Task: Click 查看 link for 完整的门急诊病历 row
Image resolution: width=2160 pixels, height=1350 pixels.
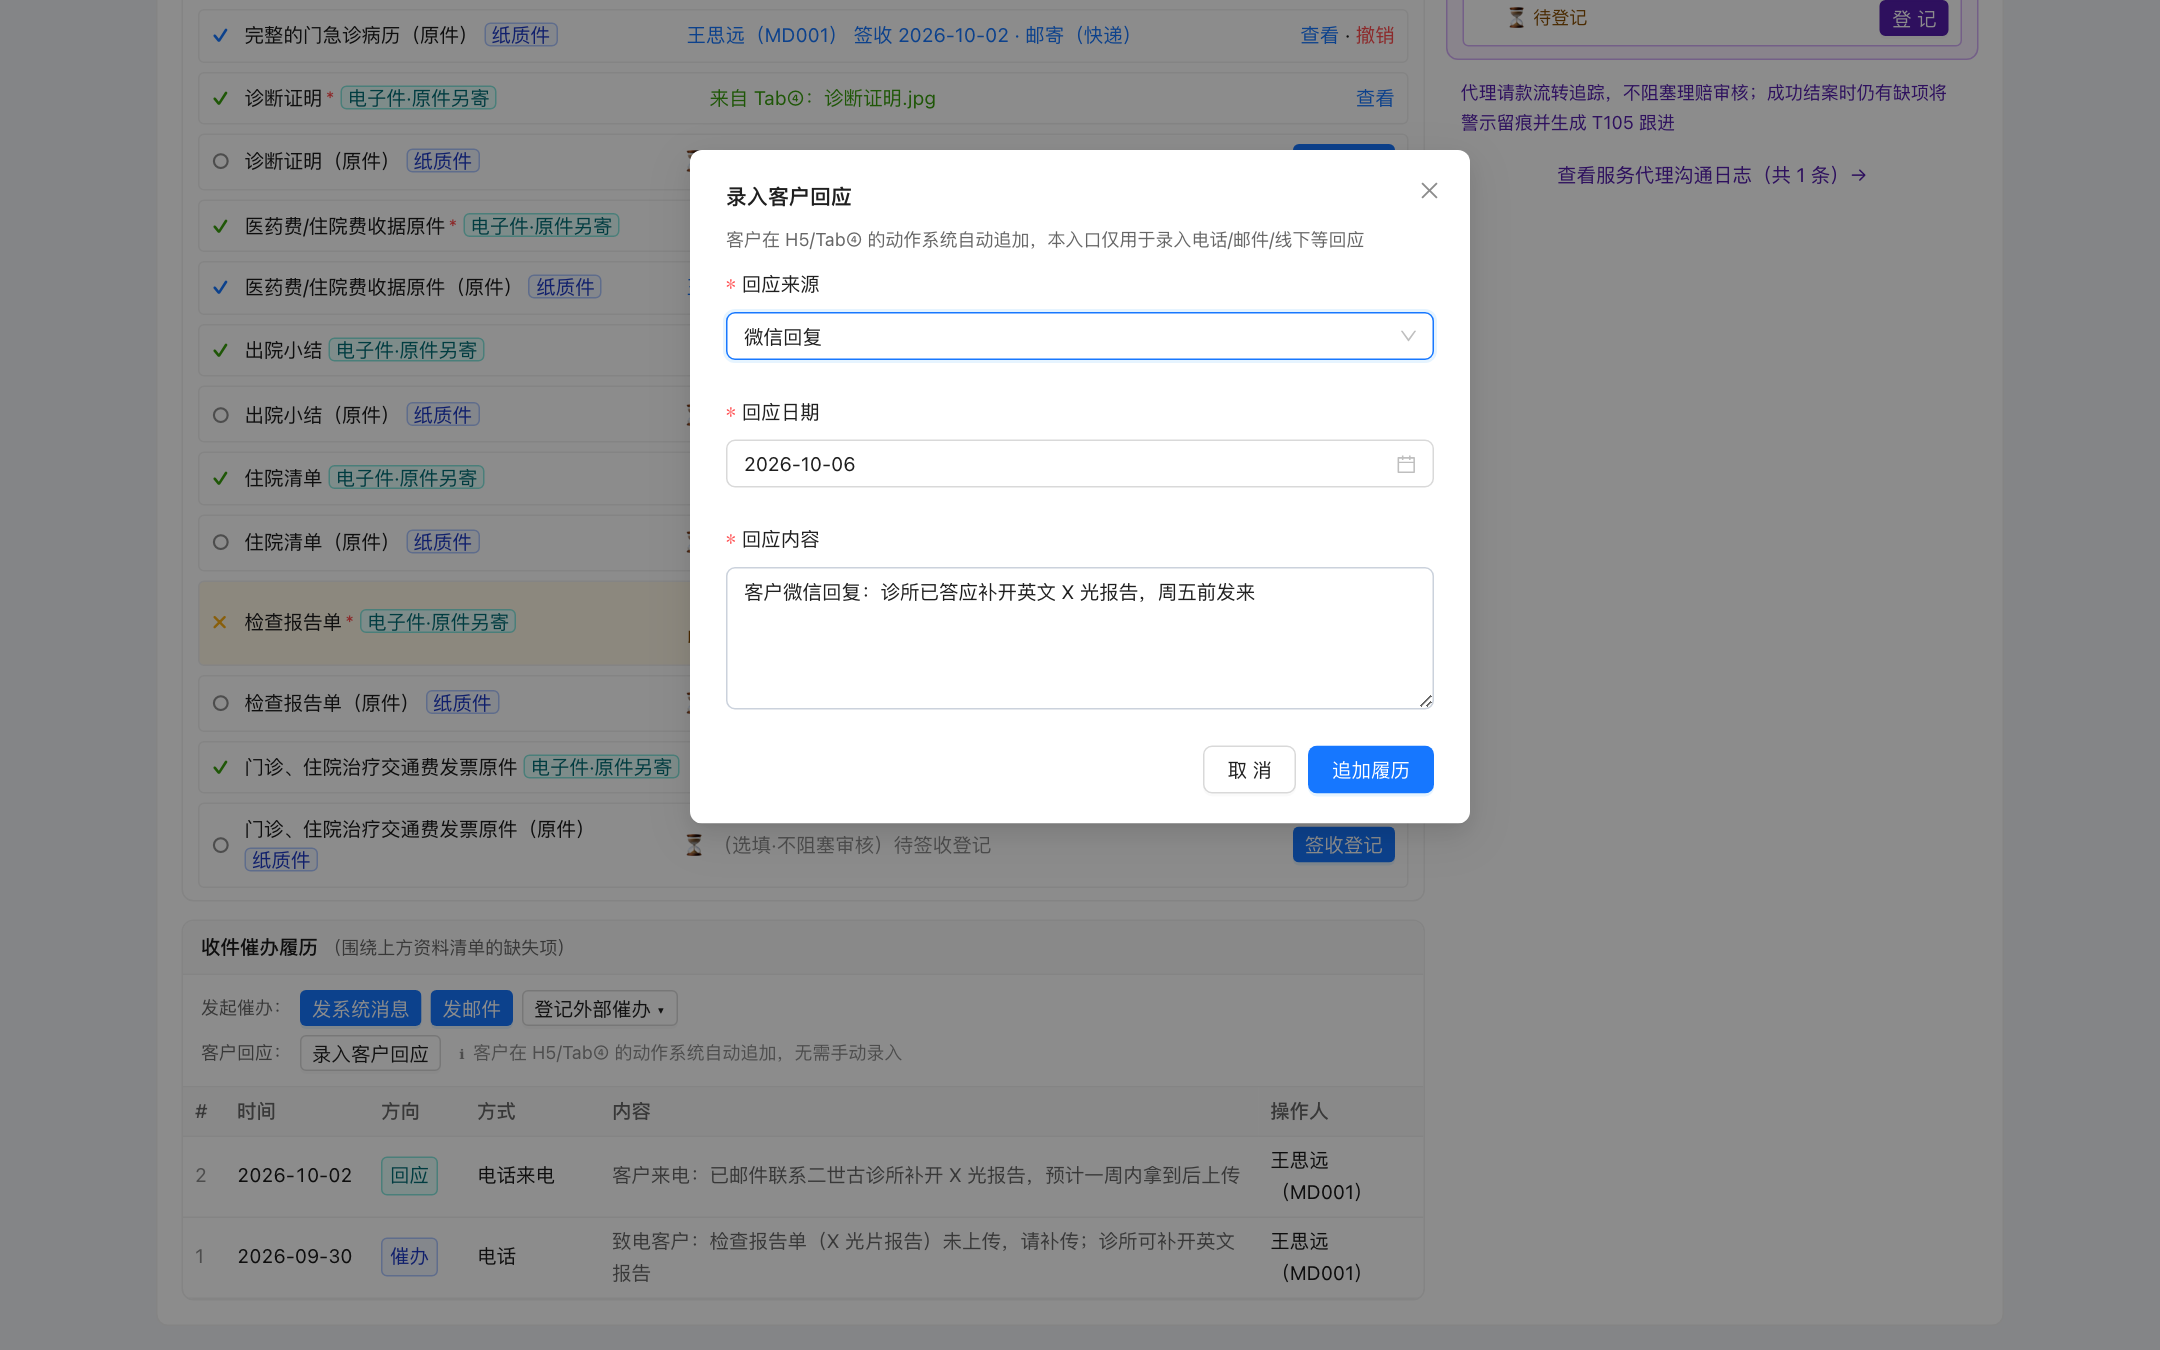Action: coord(1319,35)
